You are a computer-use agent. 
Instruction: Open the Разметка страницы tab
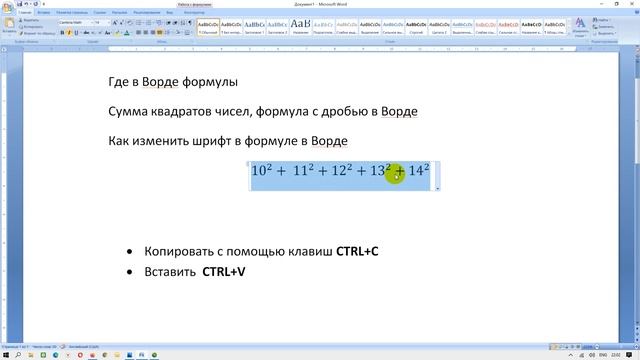(72, 12)
